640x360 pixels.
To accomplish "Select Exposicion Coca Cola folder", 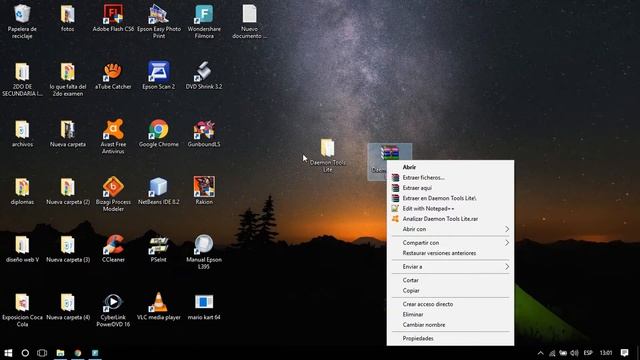I will tap(22, 310).
